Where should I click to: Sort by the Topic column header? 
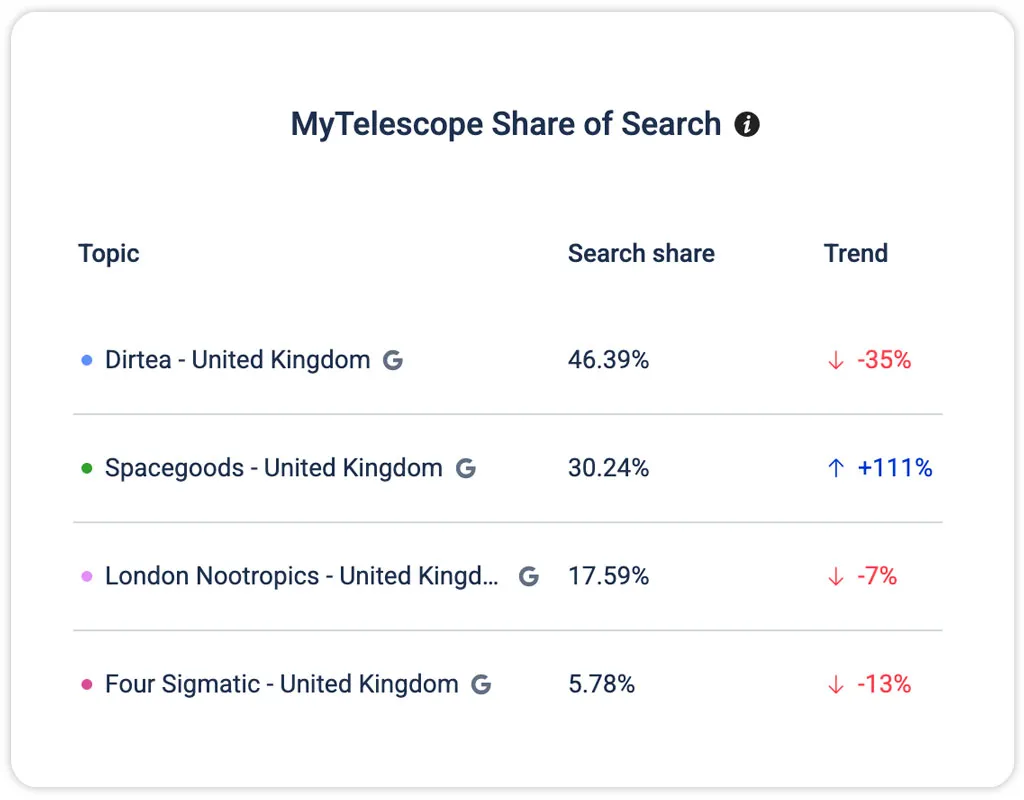(x=109, y=253)
